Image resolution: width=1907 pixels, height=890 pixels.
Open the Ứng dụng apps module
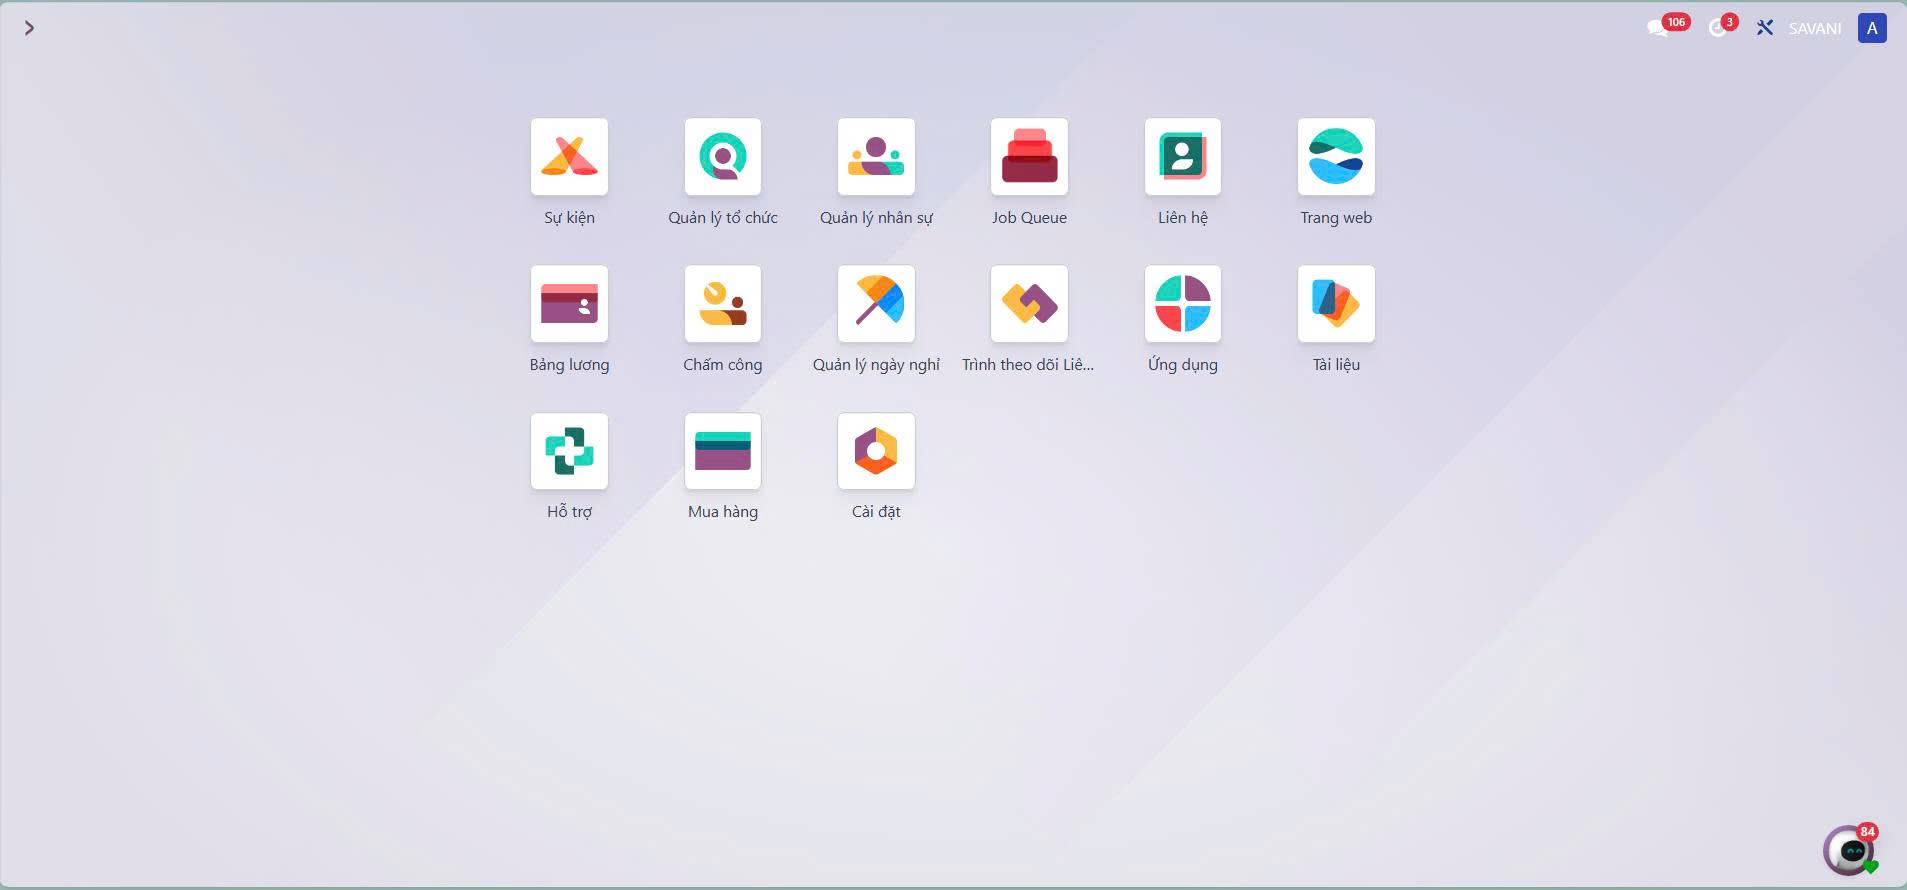point(1182,304)
